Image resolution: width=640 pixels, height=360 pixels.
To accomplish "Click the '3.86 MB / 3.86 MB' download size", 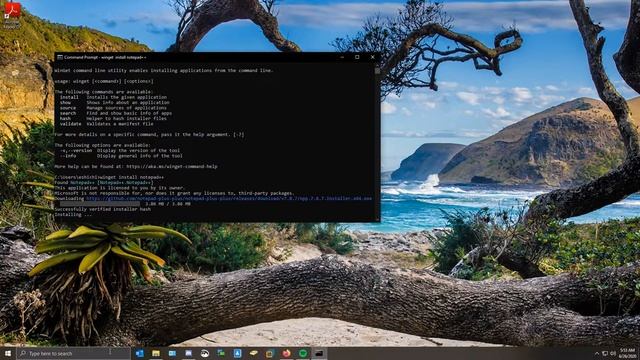I will [x=168, y=204].
